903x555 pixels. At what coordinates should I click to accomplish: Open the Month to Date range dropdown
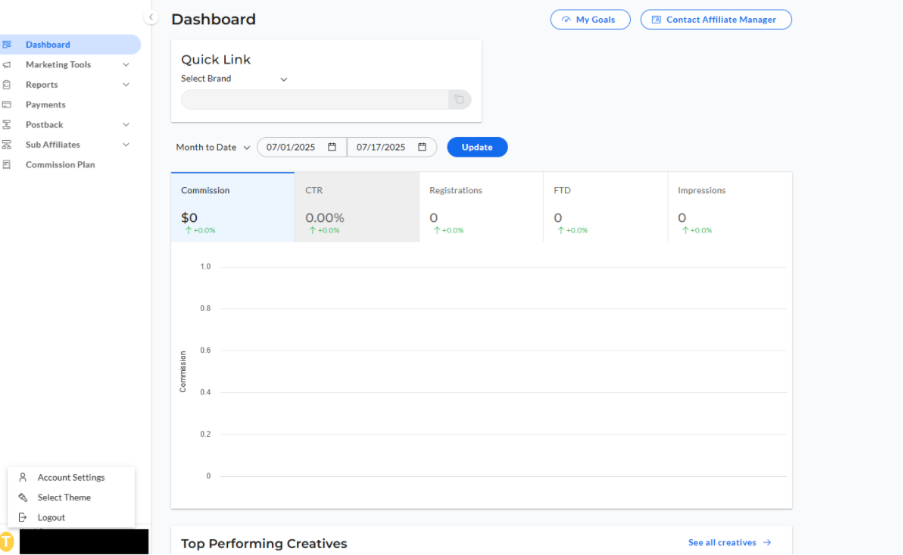coord(213,147)
